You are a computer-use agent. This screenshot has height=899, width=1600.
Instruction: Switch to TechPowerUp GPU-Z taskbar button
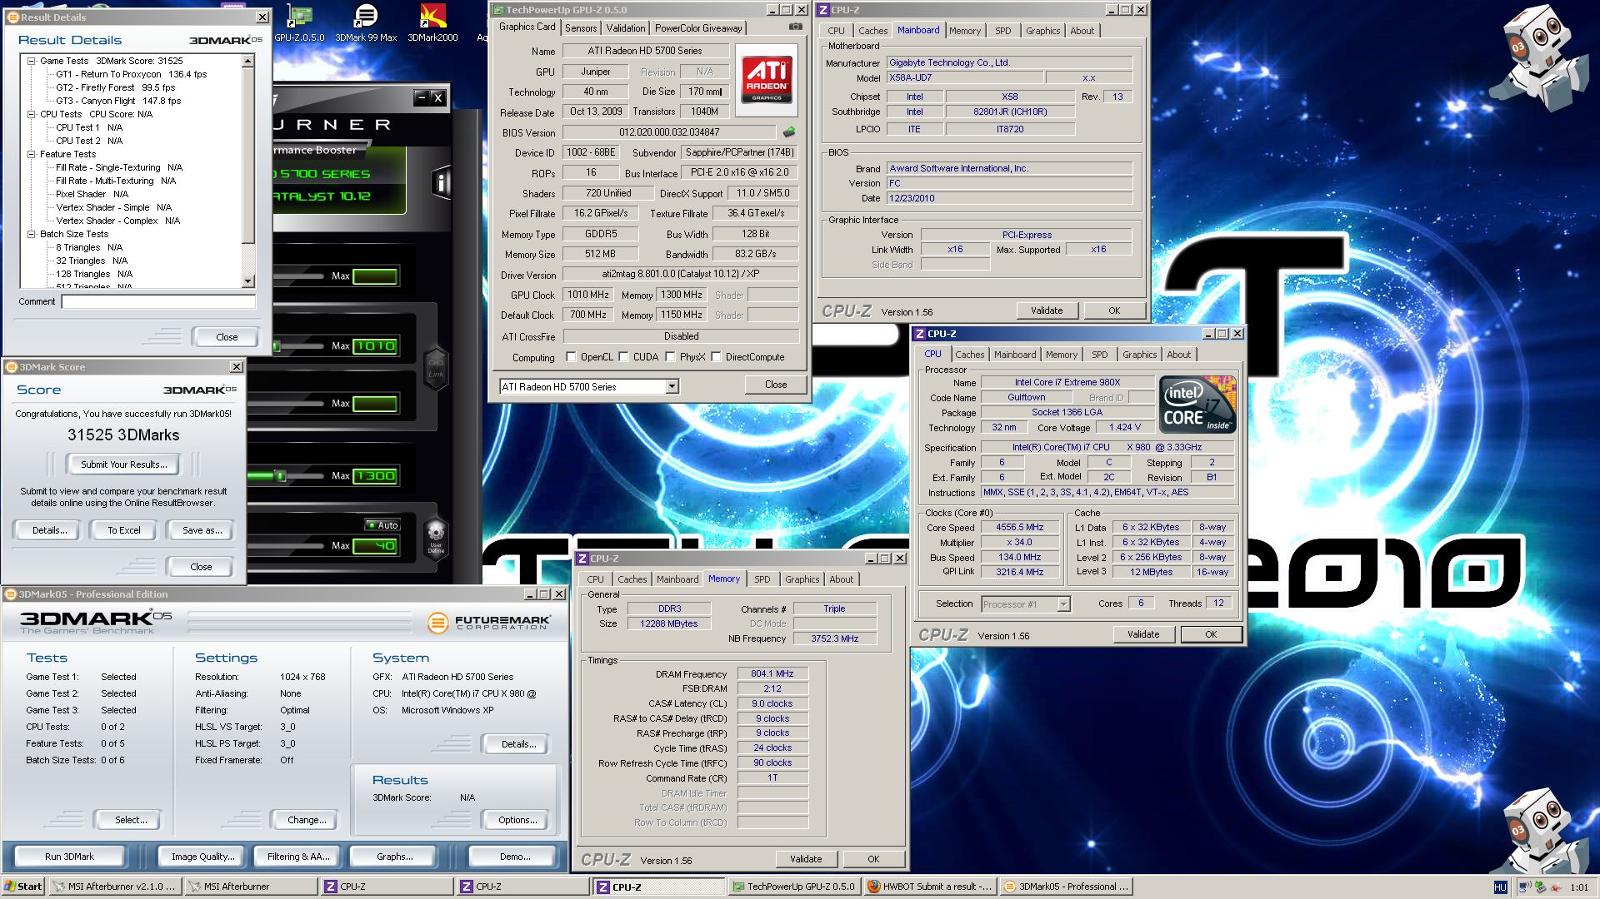(793, 886)
